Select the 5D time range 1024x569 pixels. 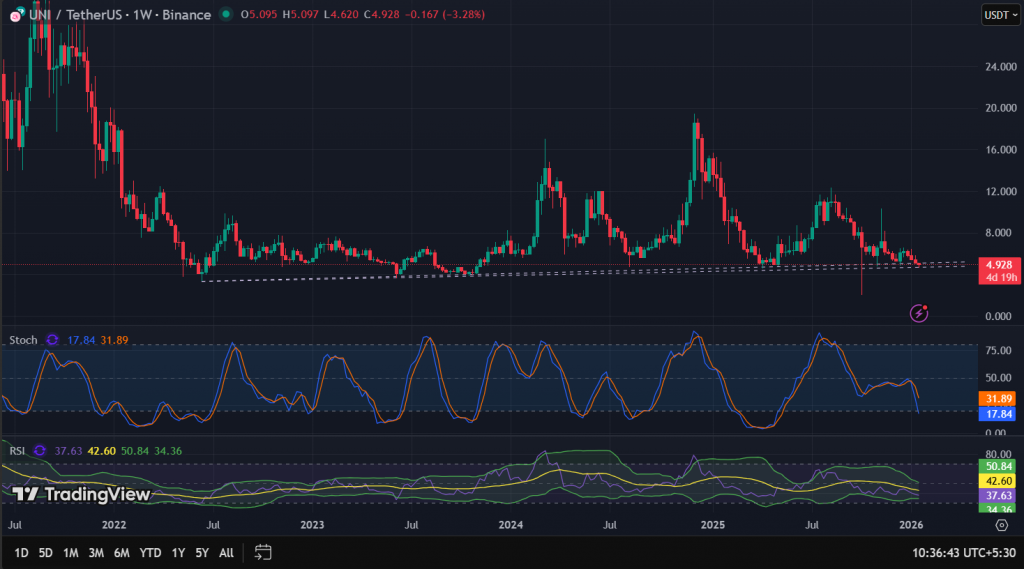46,552
